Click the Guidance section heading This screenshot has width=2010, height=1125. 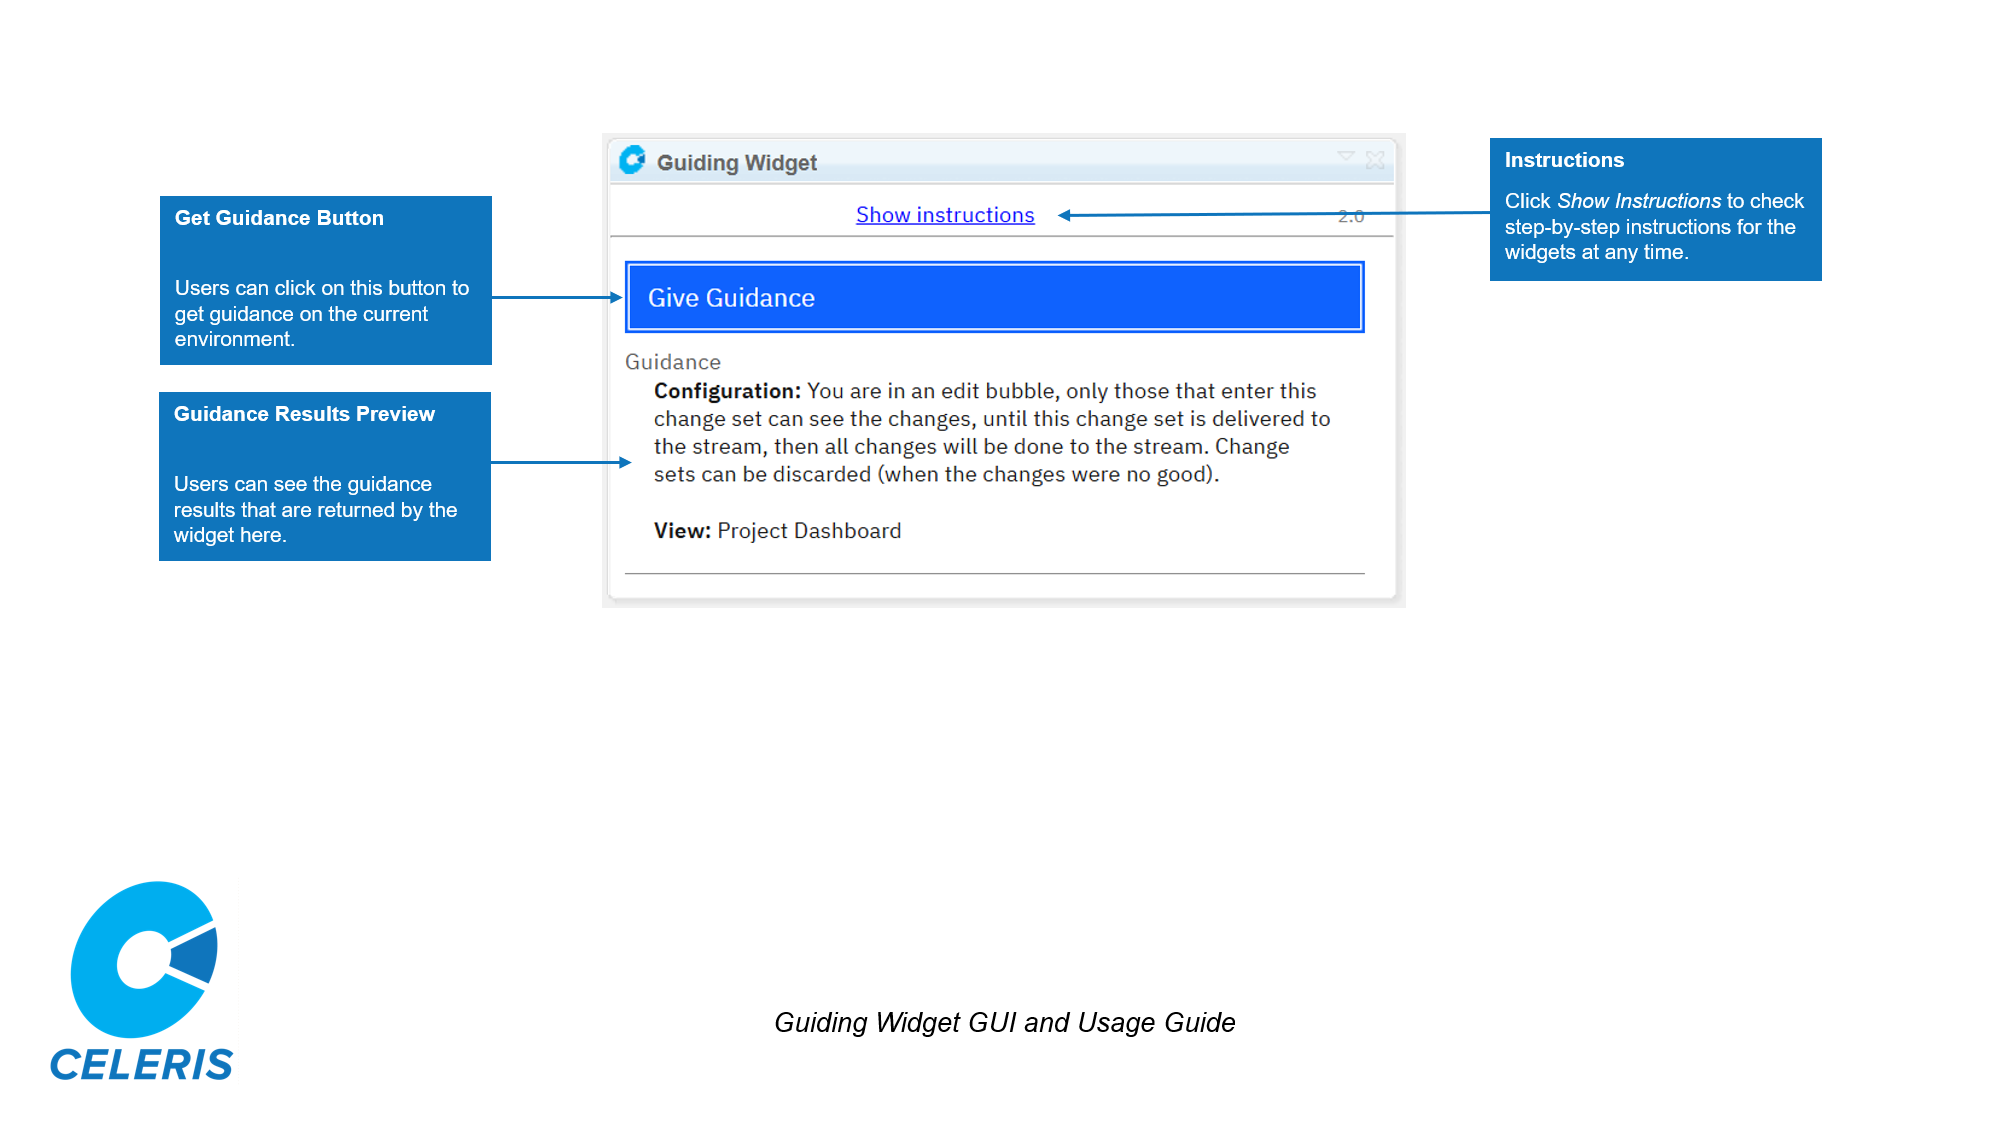[672, 361]
